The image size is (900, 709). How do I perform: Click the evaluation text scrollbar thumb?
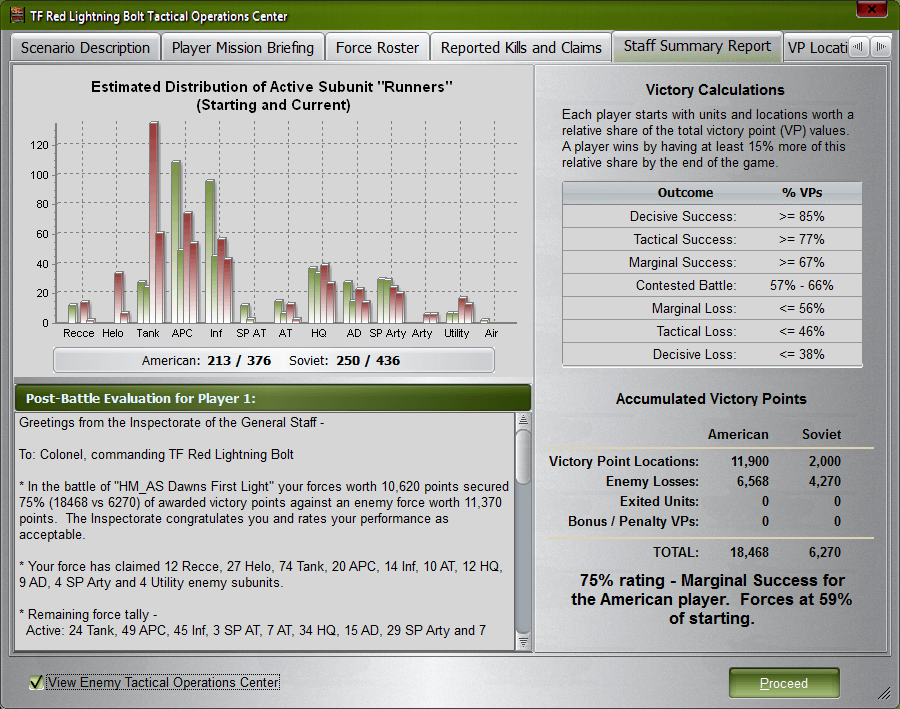coord(523,458)
